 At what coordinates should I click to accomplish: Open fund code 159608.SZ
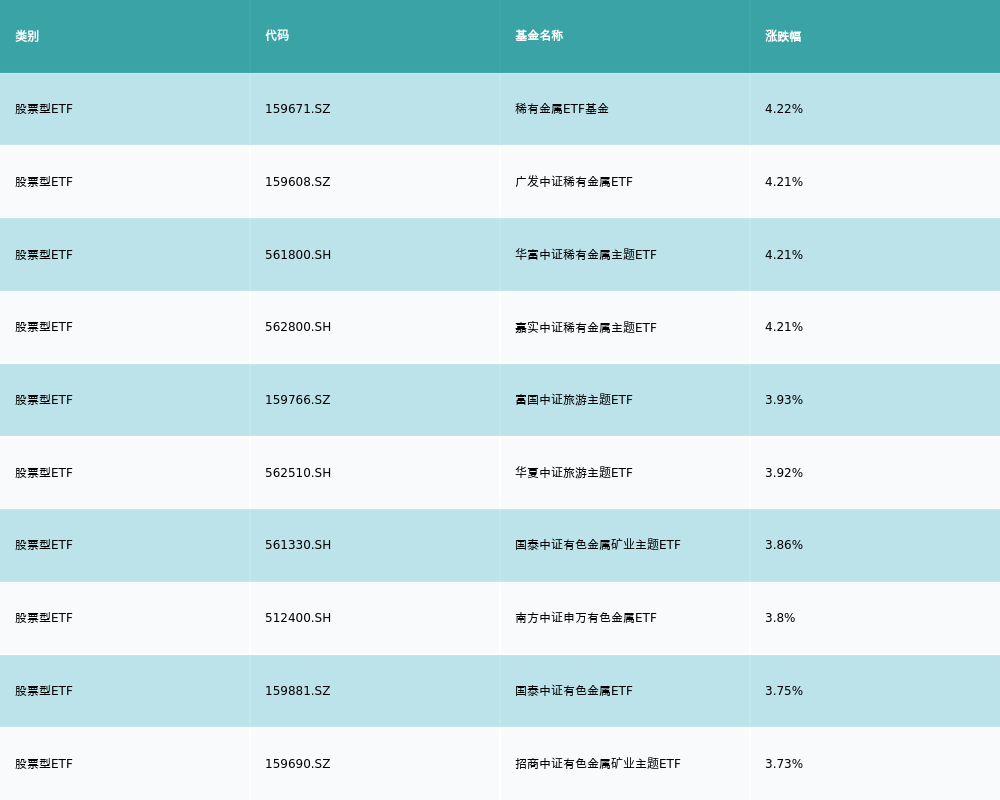coord(297,182)
